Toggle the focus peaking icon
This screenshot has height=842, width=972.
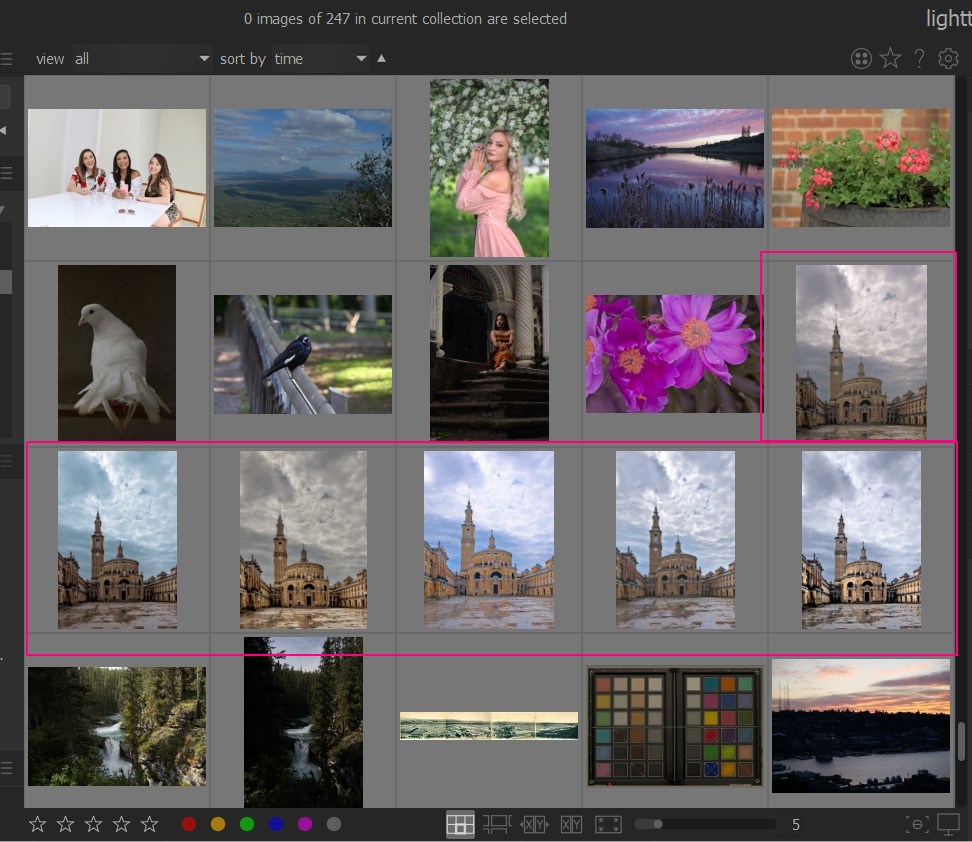pos(917,825)
